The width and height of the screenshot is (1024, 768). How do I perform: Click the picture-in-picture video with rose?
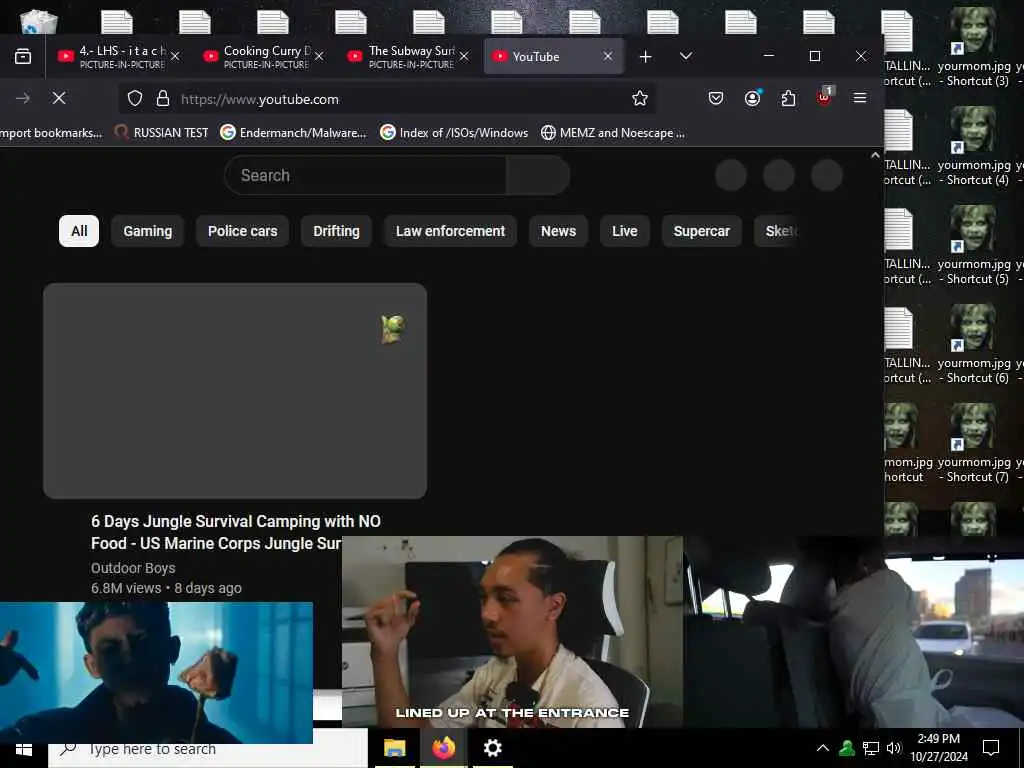tap(156, 673)
